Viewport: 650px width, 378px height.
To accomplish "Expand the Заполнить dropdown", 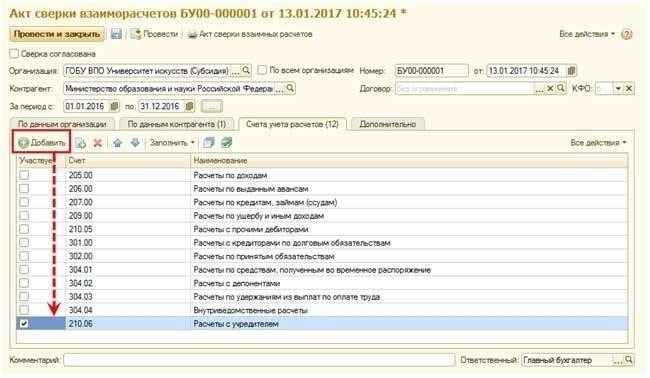I will tap(172, 143).
